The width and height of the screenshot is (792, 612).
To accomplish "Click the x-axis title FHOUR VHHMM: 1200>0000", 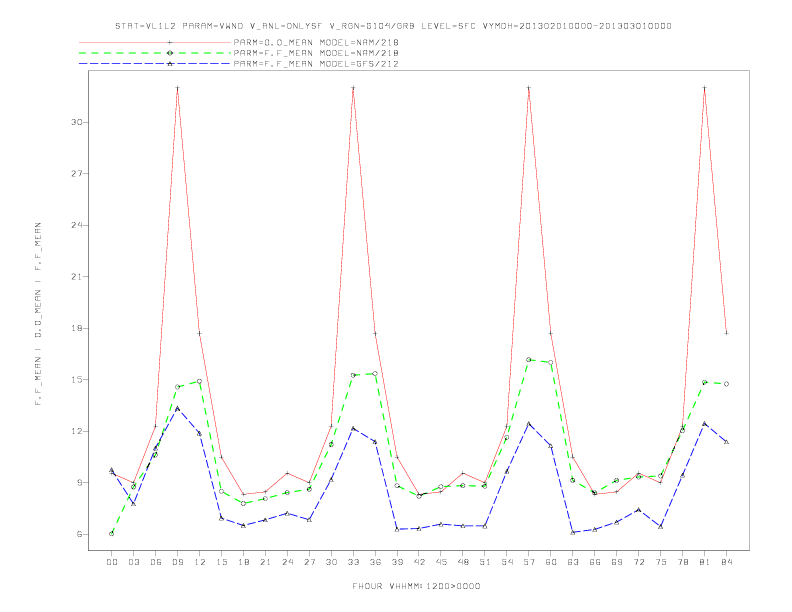I will tap(416, 586).
